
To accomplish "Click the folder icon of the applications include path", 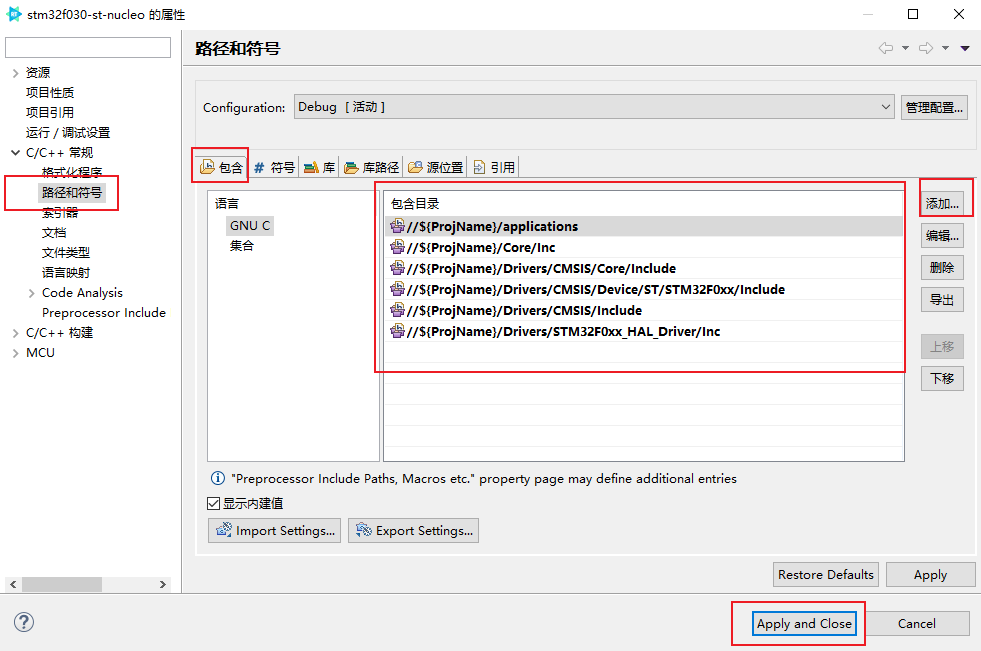I will coord(397,227).
